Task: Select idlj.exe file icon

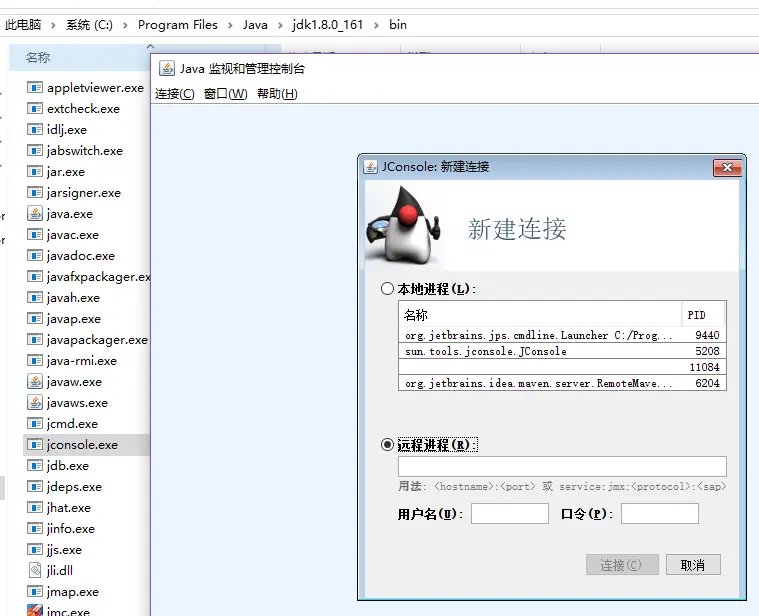Action: (35, 130)
